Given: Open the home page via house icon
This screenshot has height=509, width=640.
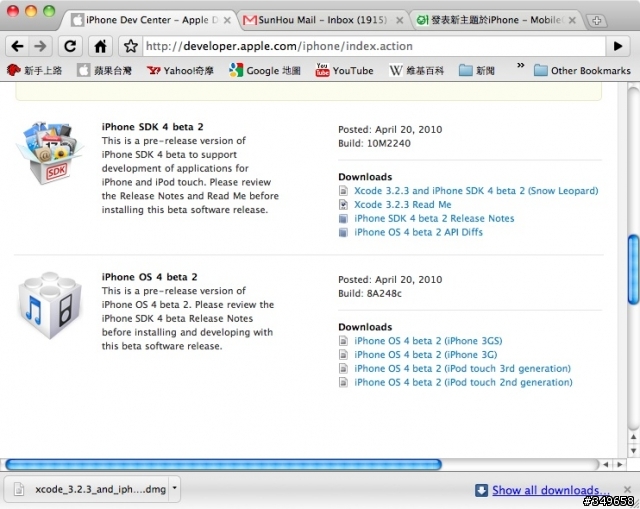Looking at the screenshot, I should click(x=100, y=46).
